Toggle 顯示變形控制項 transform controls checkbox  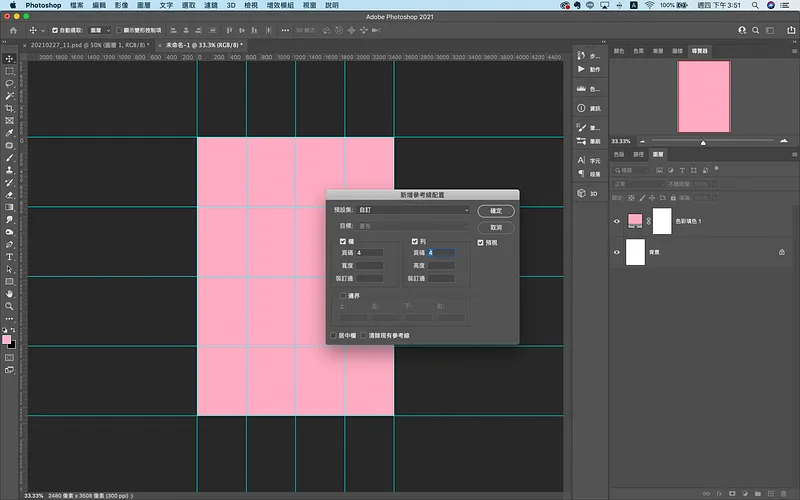[119, 31]
